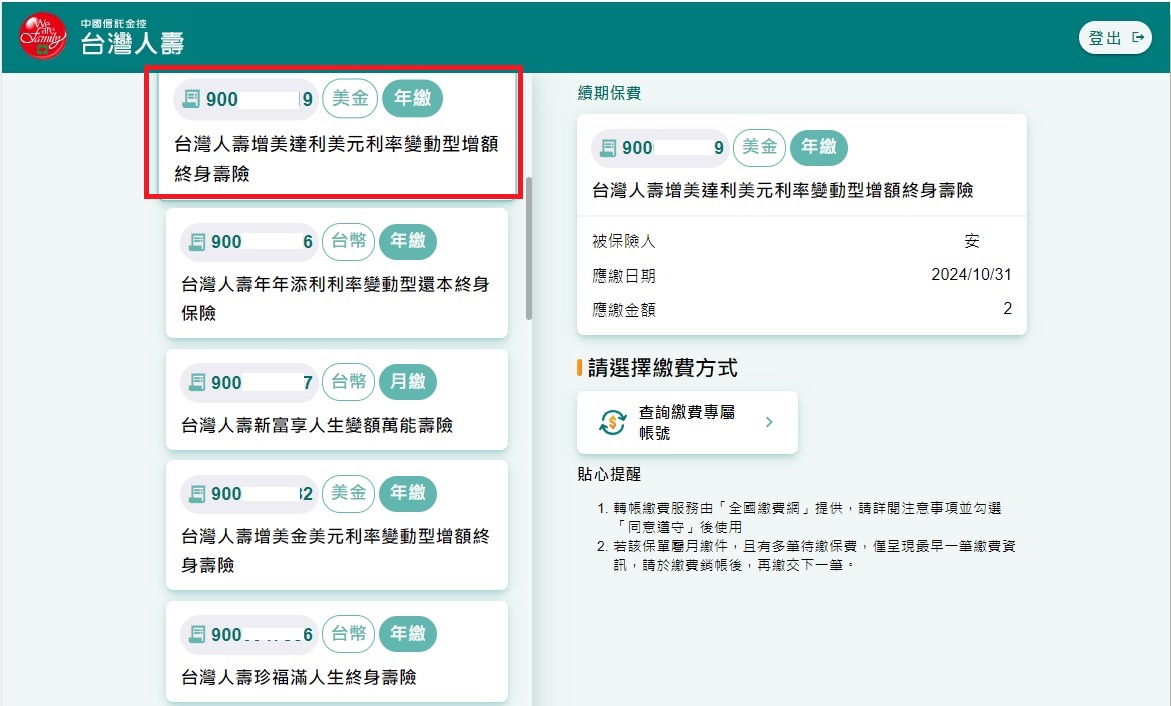Select the 台灣人壽年年添利利率變動型還本終身保險 policy card
Viewport: 1171px width, 706px height.
click(337, 273)
